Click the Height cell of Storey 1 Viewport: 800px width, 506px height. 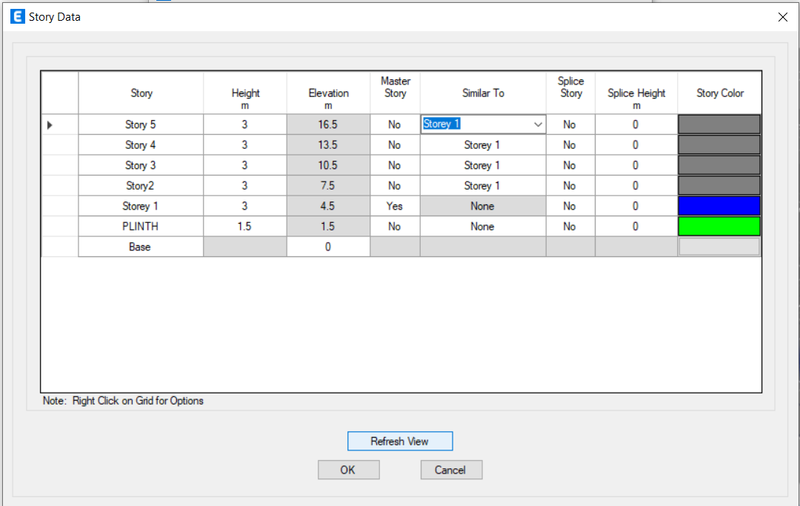click(x=245, y=206)
